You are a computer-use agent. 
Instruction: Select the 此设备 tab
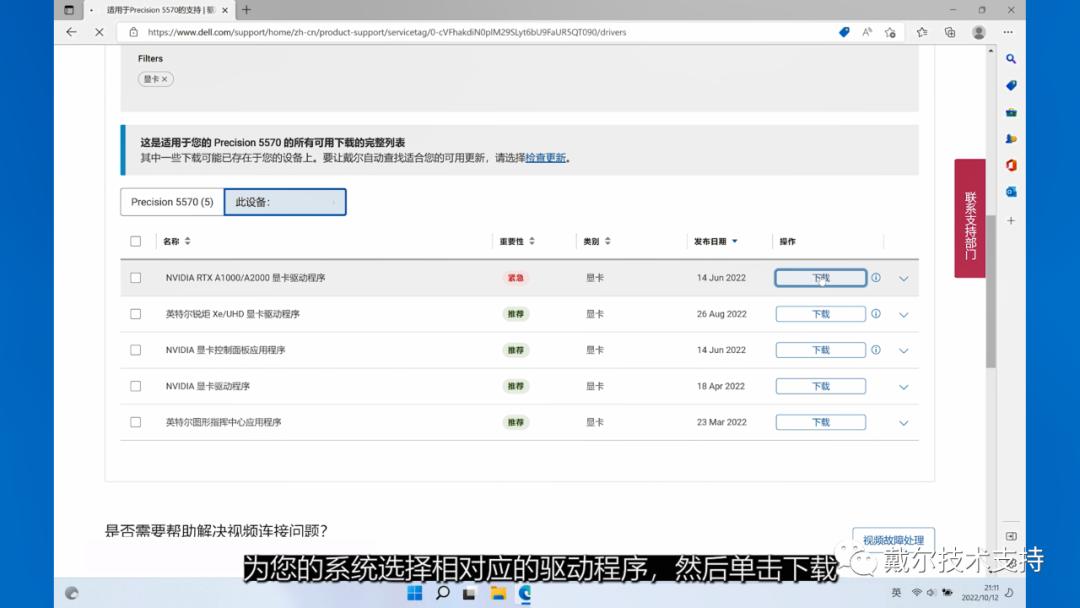(285, 202)
